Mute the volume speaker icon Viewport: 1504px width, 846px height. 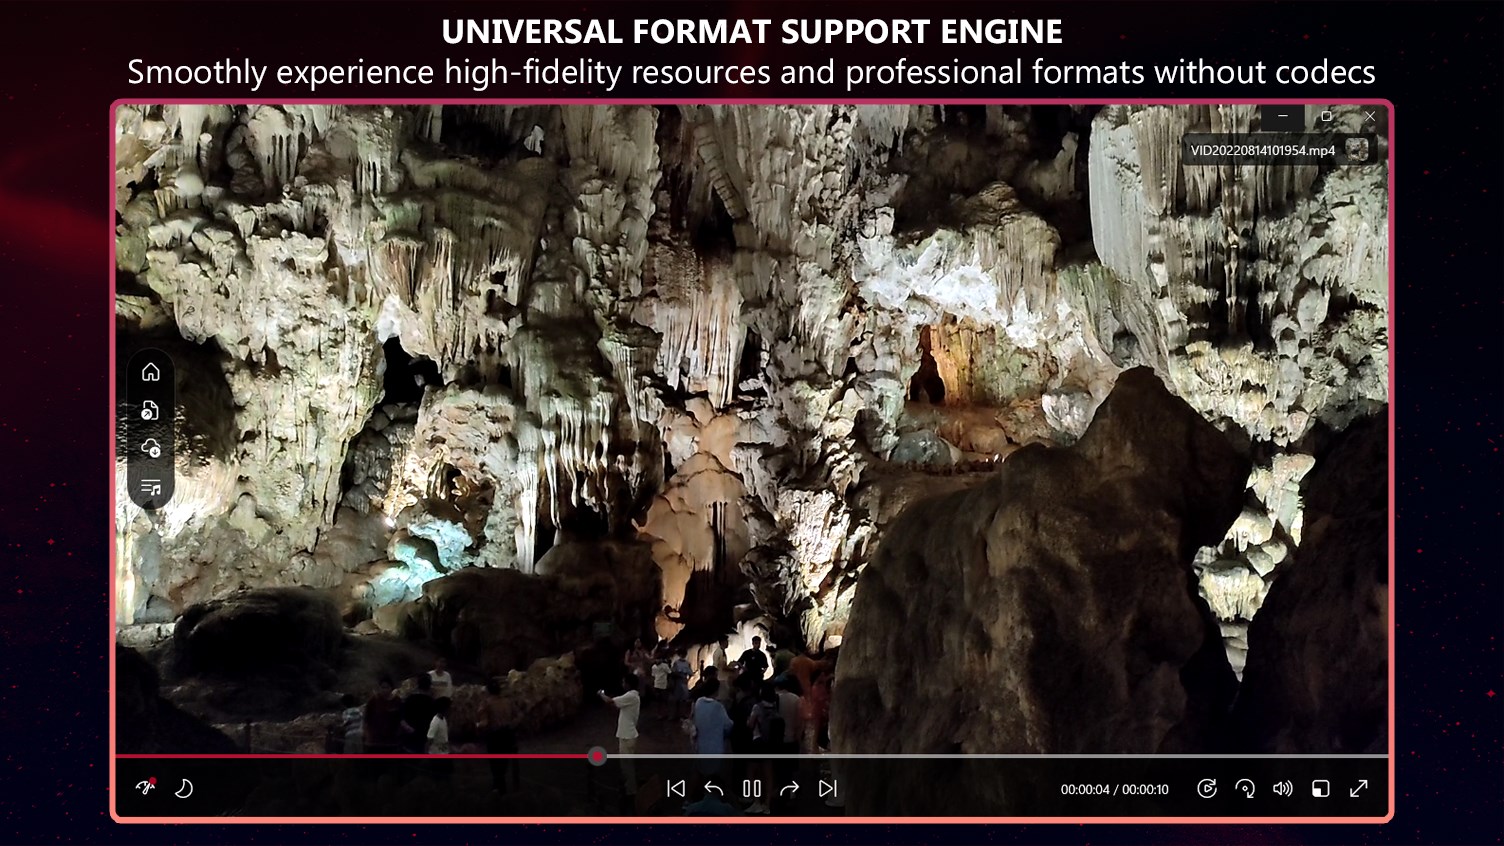[x=1283, y=788]
